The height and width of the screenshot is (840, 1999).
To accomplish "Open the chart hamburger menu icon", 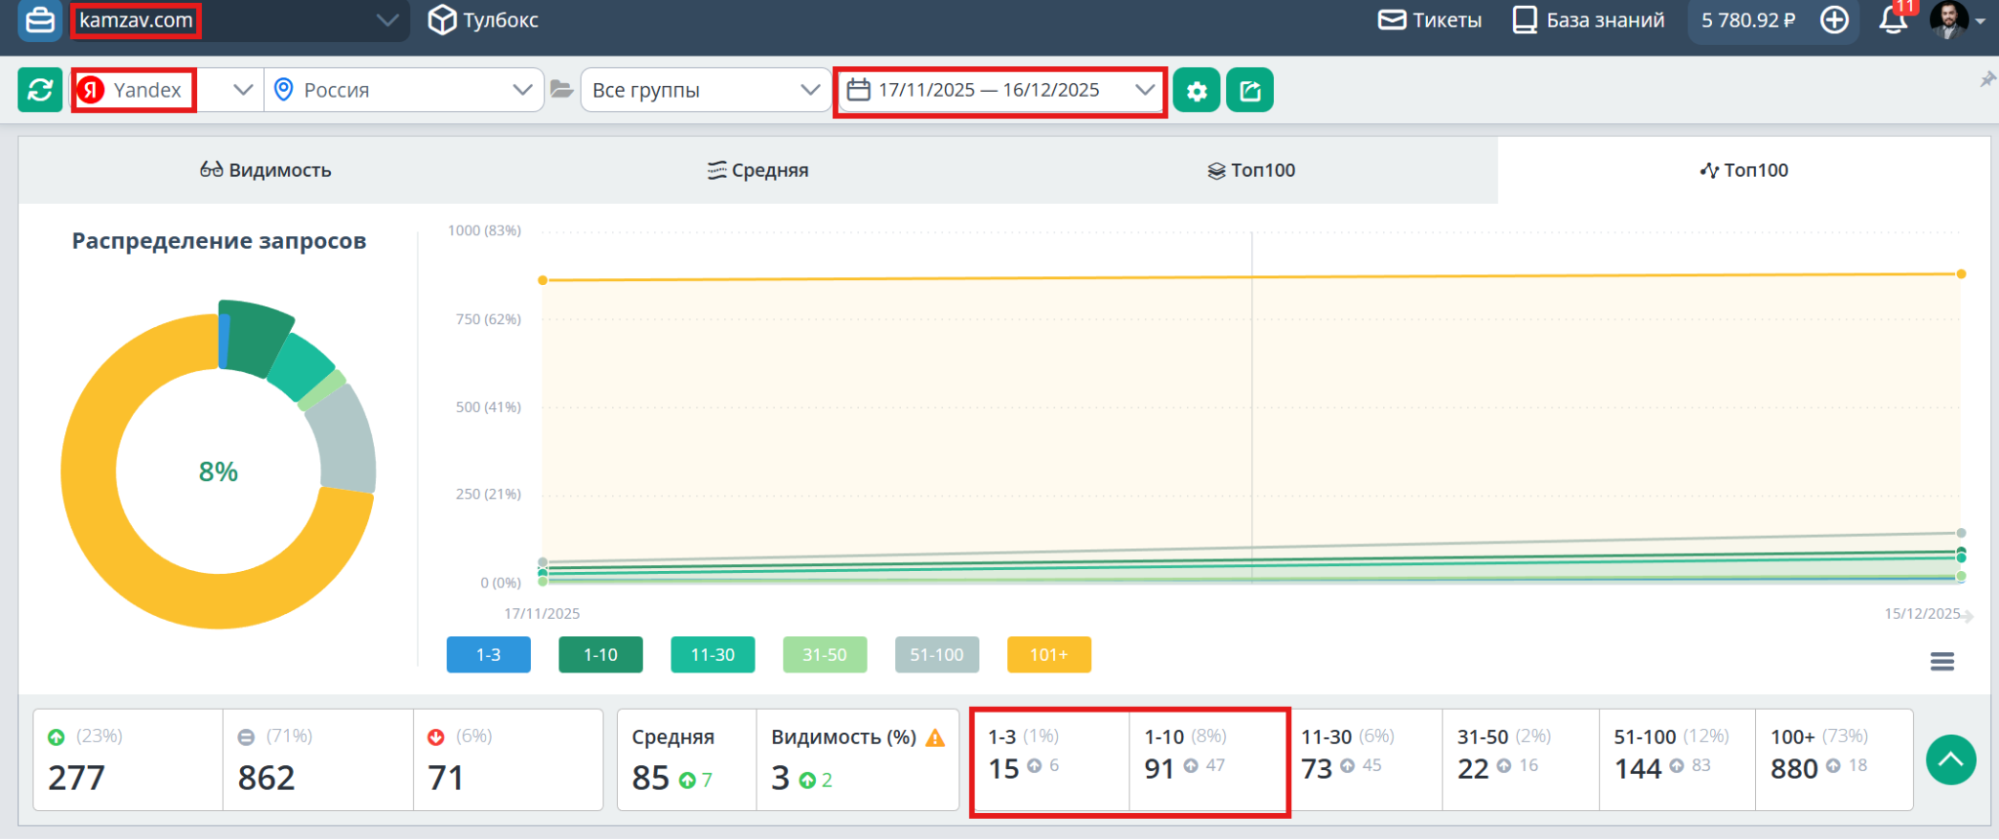I will point(1942,661).
